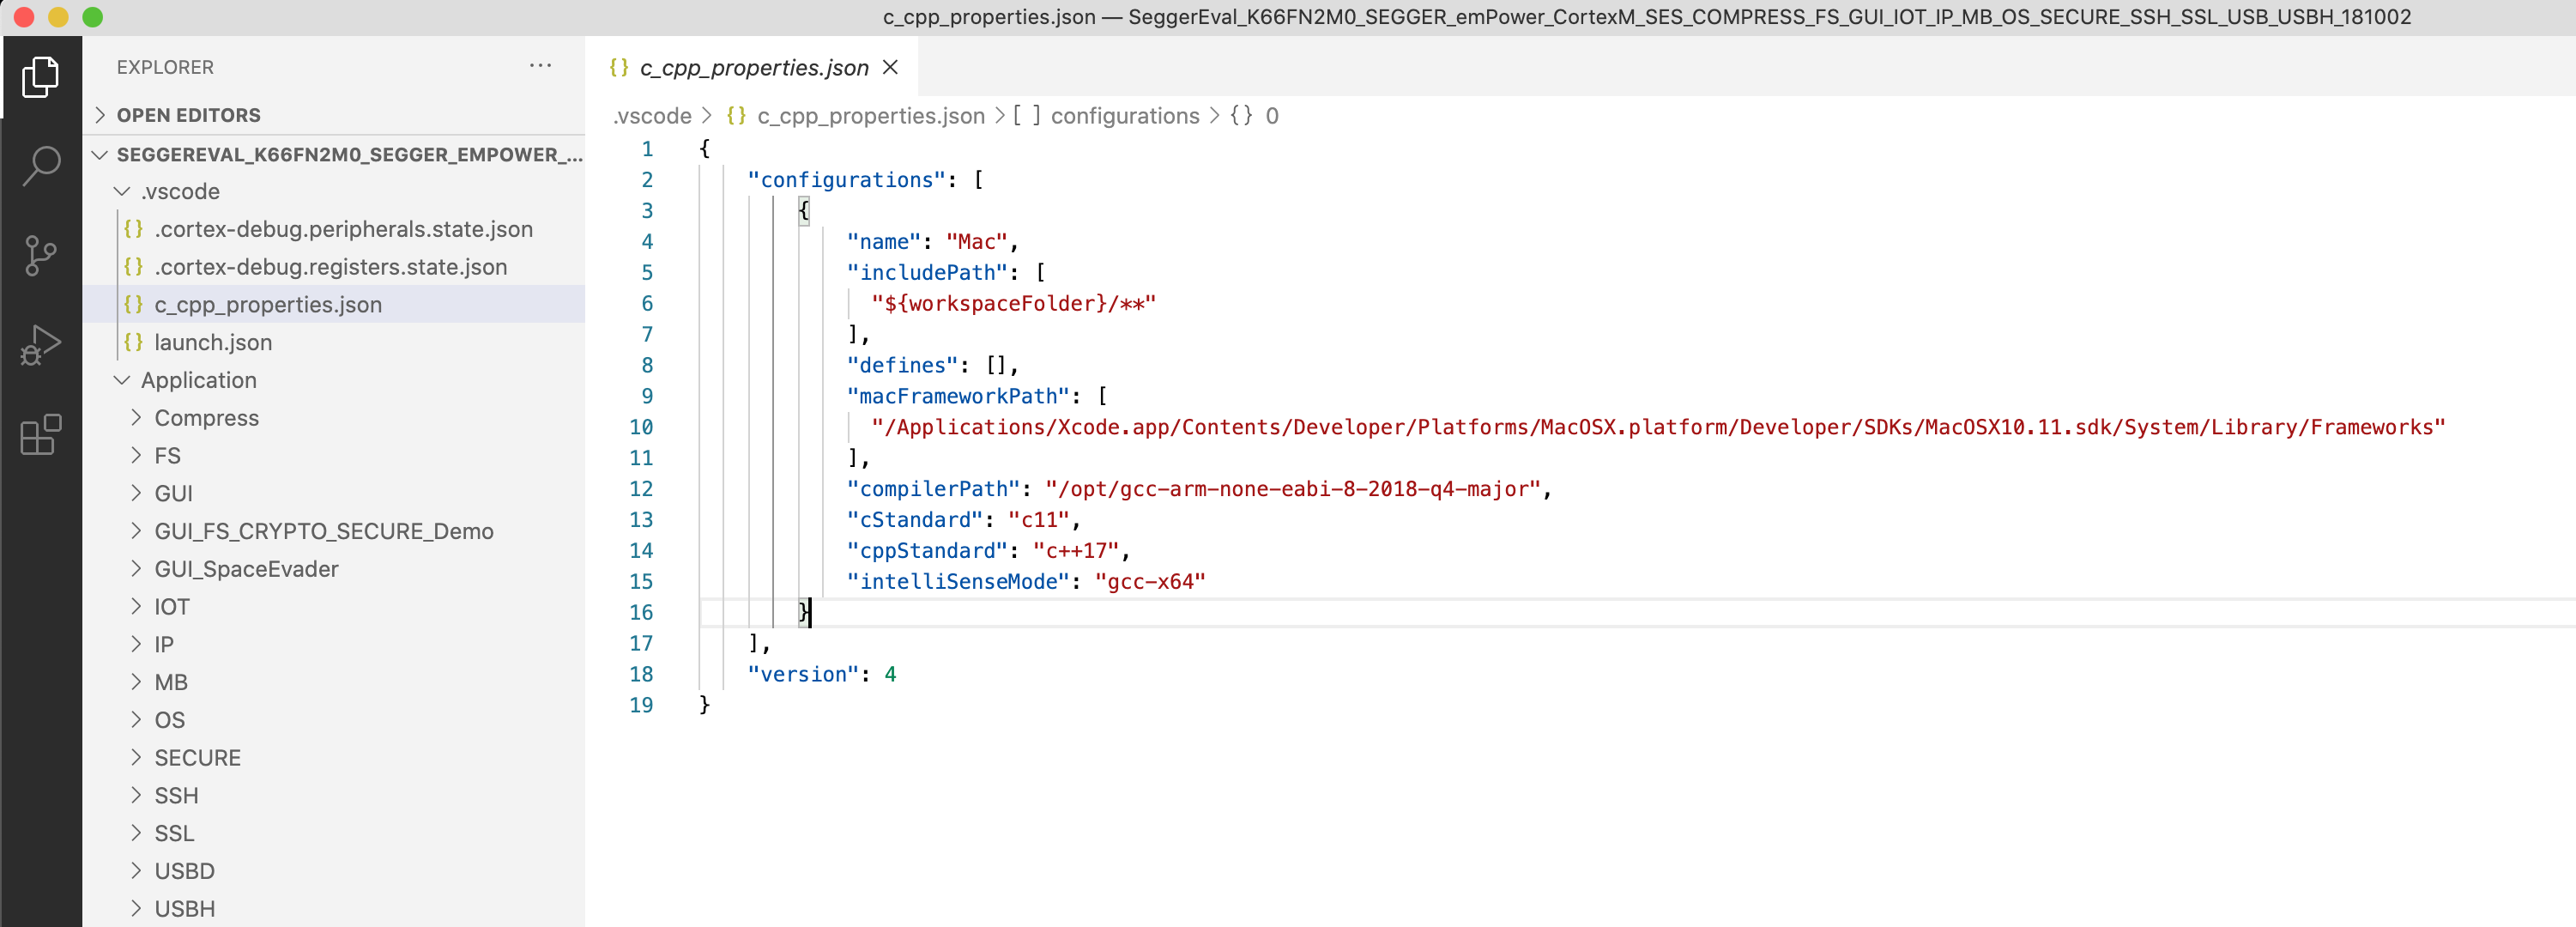Open the Extensions view icon

point(40,435)
